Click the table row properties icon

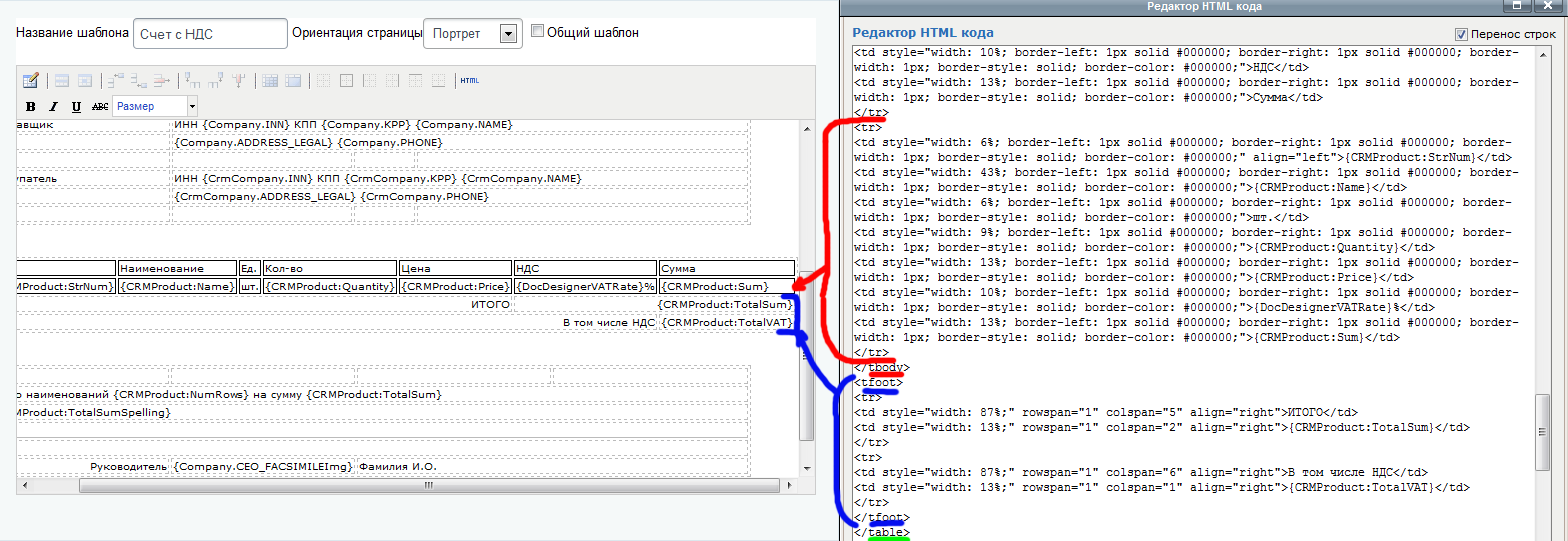(x=61, y=80)
